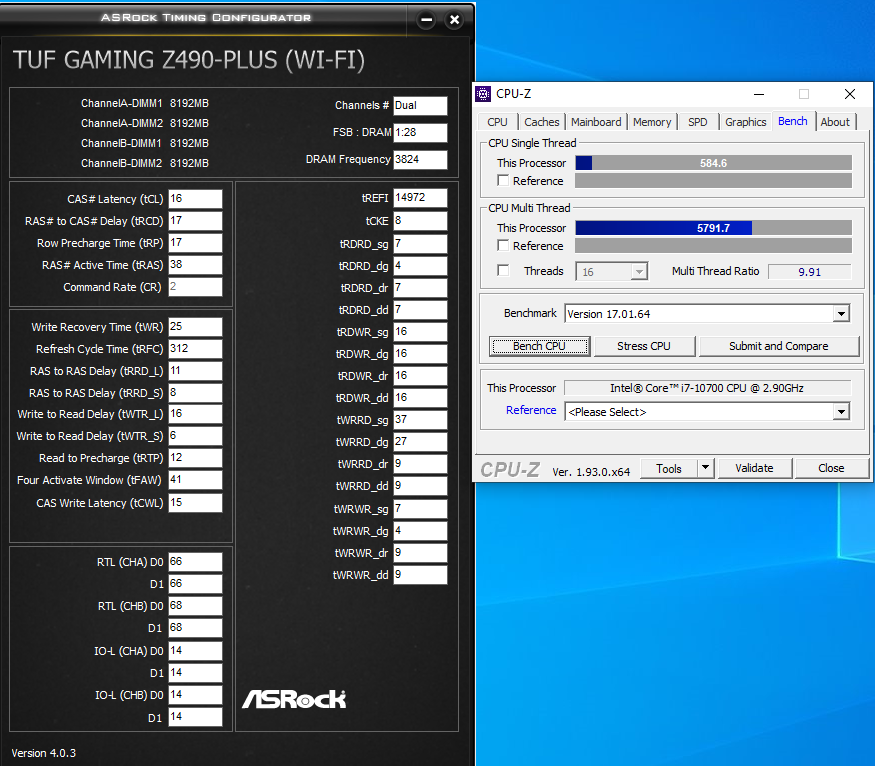The height and width of the screenshot is (766, 875).
Task: Click the Read to Precharge (tRTP) field
Action: tap(195, 457)
